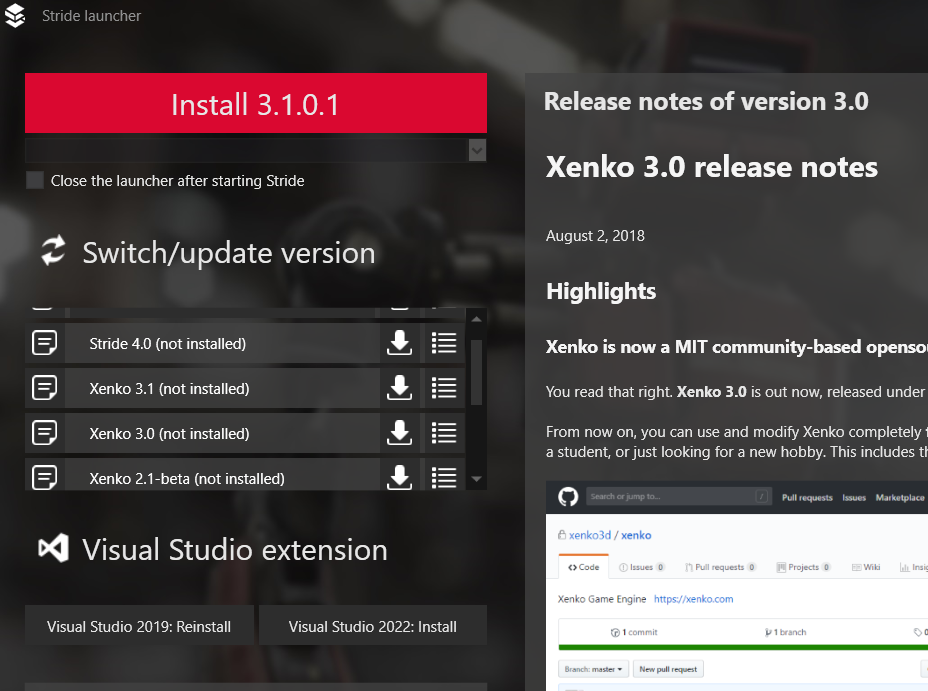Click the Install 3.1.0.1 button
The height and width of the screenshot is (691, 928).
click(x=256, y=103)
